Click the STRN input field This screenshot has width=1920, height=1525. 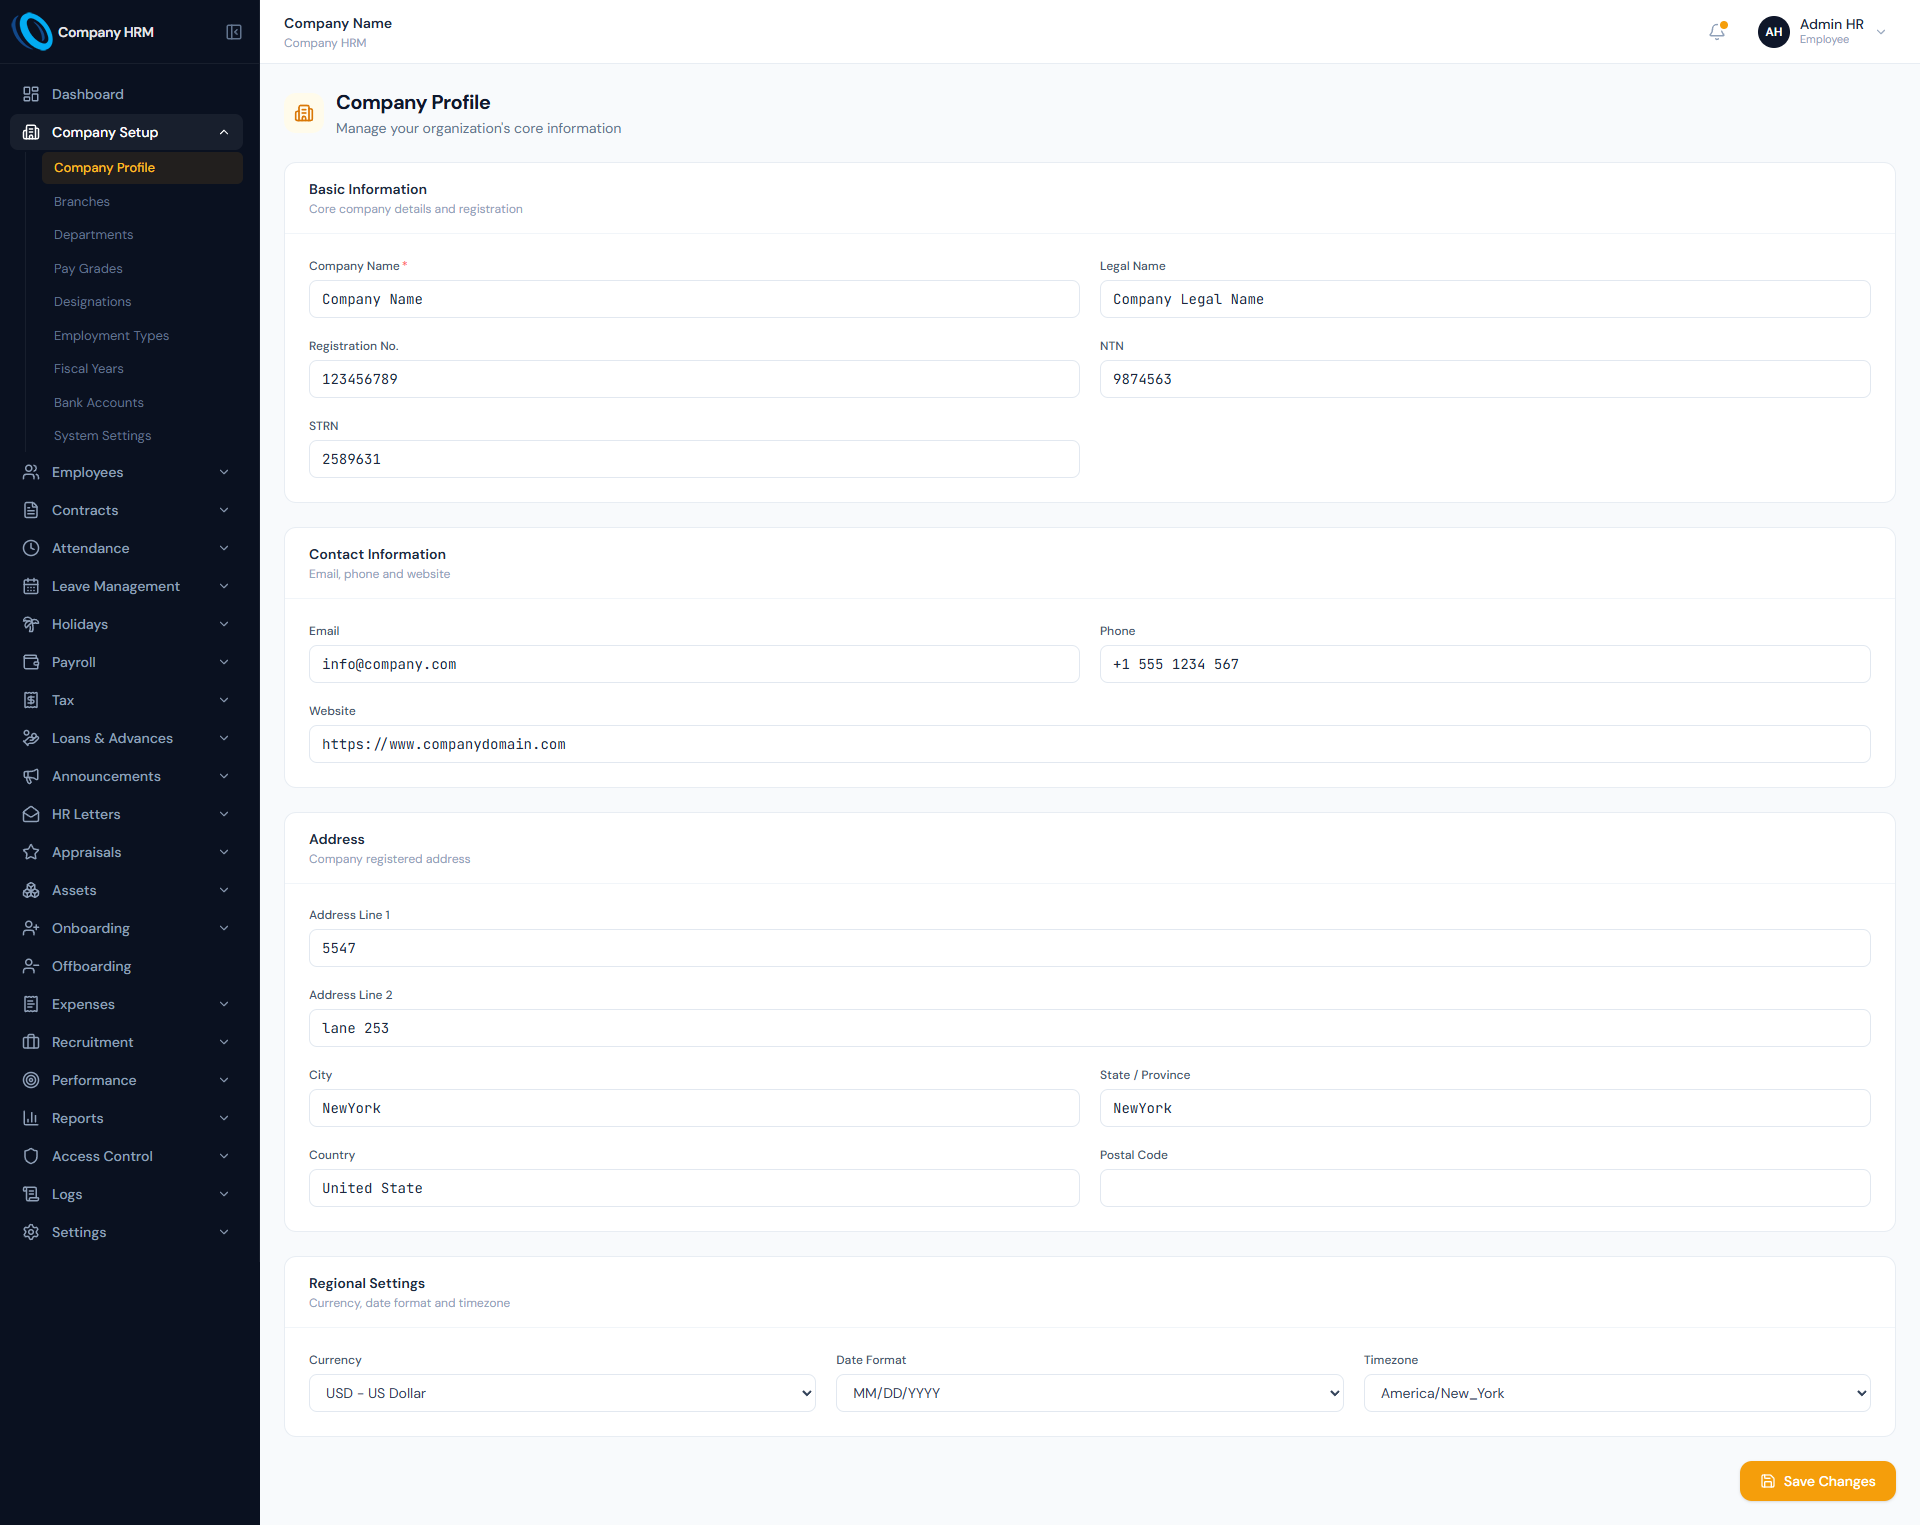click(694, 459)
